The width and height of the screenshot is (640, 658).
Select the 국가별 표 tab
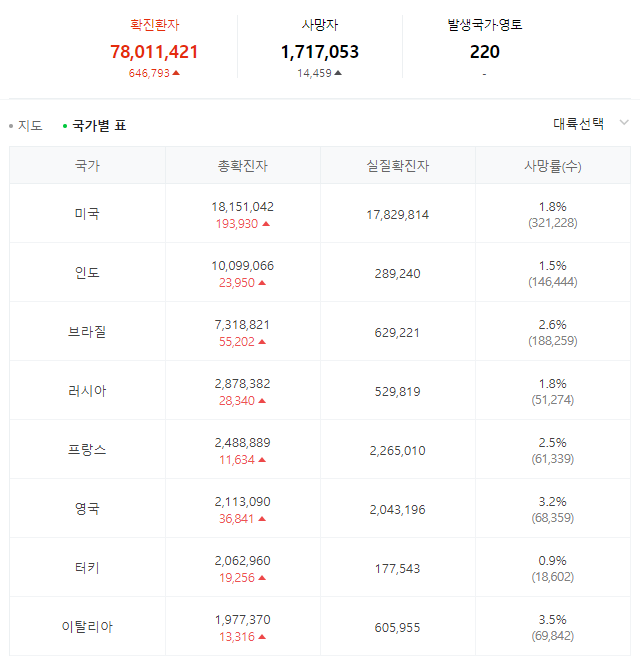(99, 126)
